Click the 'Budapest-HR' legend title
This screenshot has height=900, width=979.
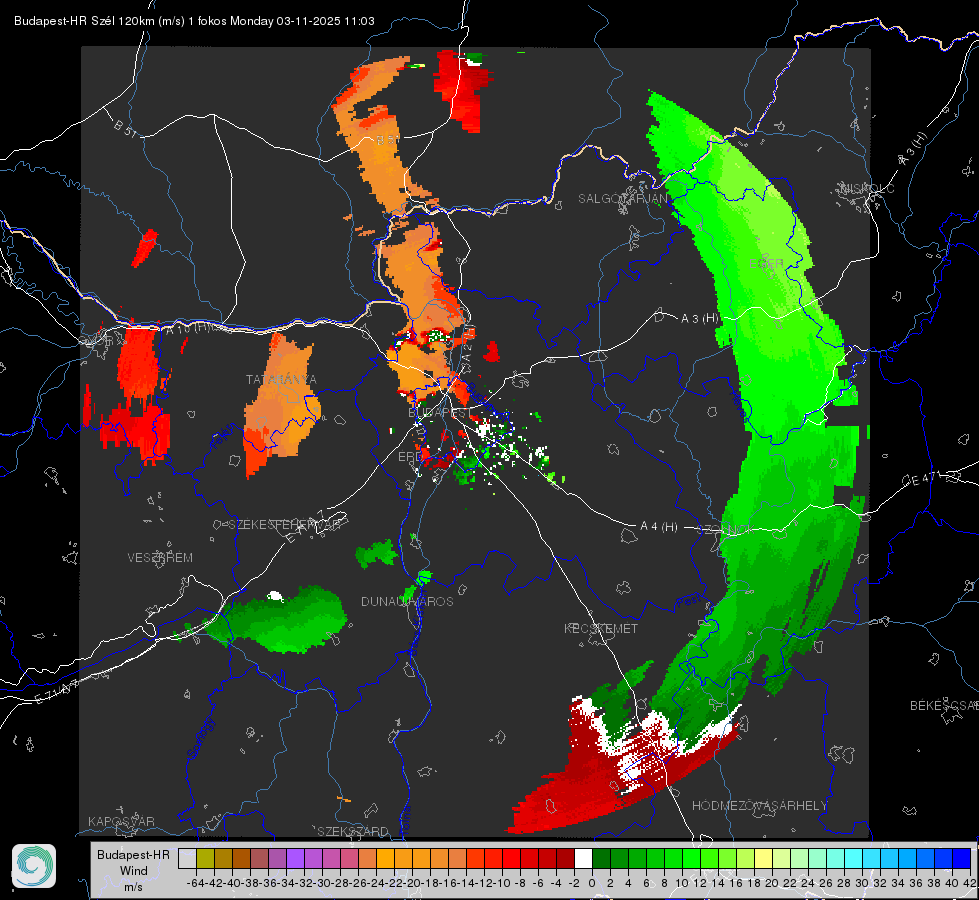[x=133, y=854]
